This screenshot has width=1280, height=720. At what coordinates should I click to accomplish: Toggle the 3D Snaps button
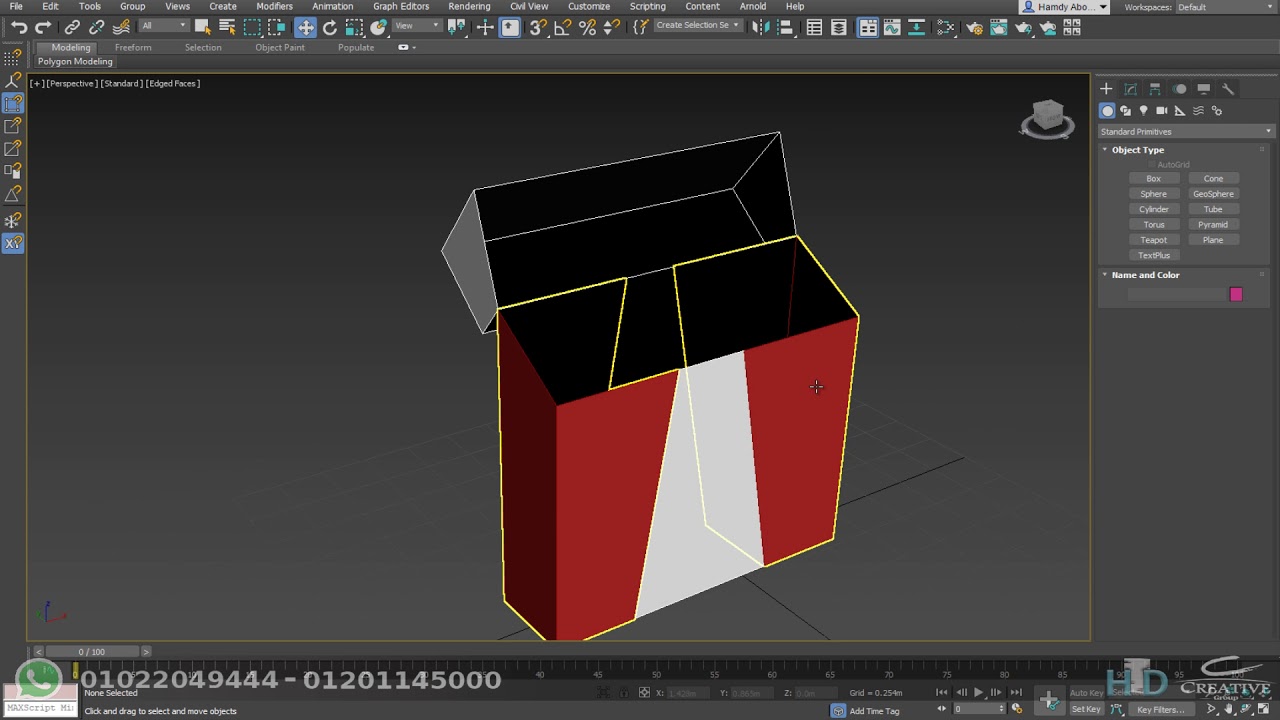[x=538, y=28]
